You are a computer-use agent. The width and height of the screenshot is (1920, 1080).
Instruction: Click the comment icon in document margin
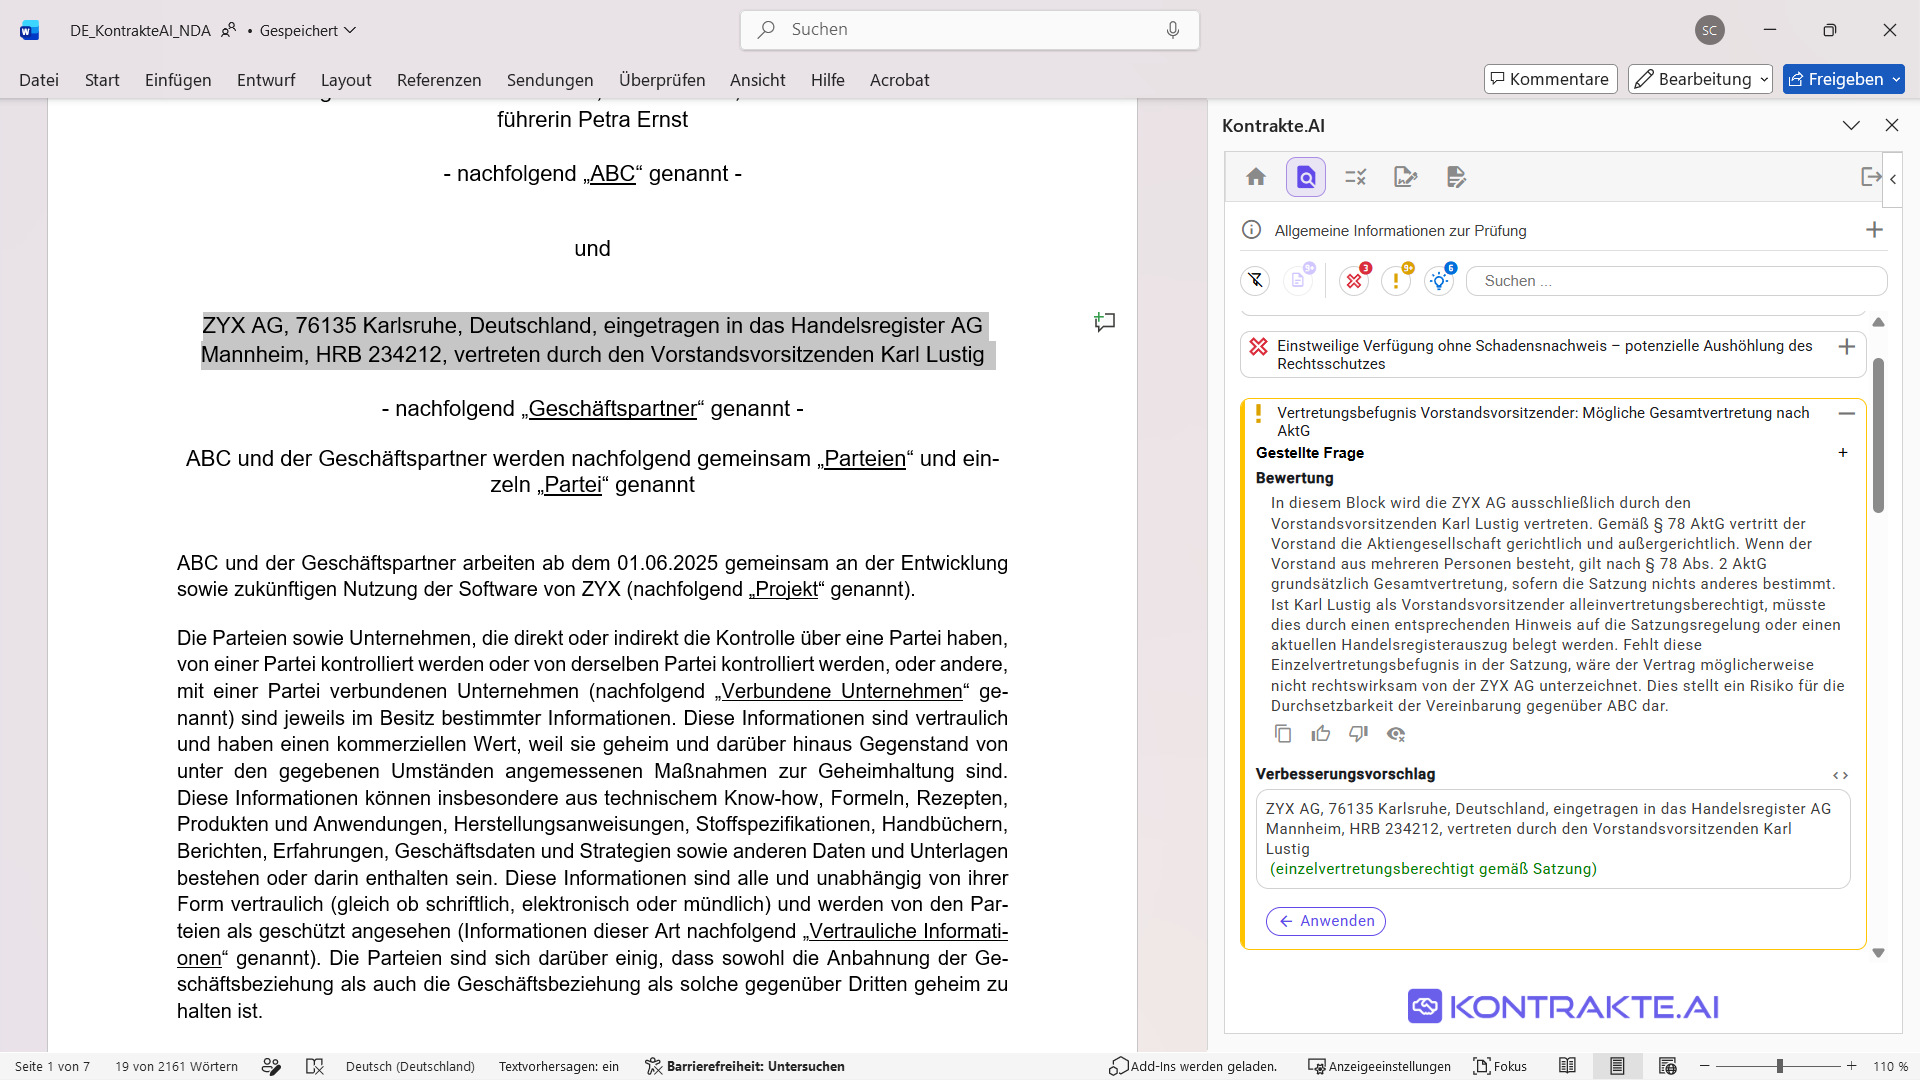point(1104,322)
